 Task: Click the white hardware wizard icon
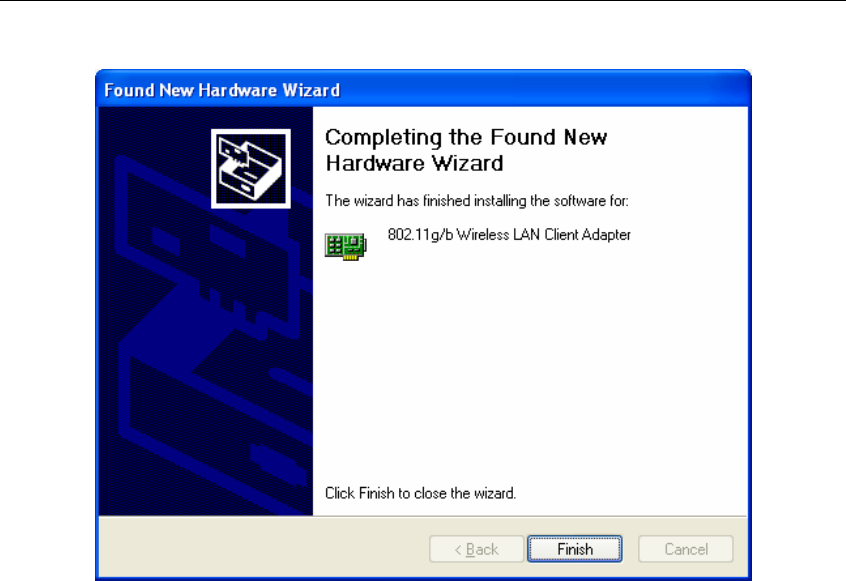251,168
